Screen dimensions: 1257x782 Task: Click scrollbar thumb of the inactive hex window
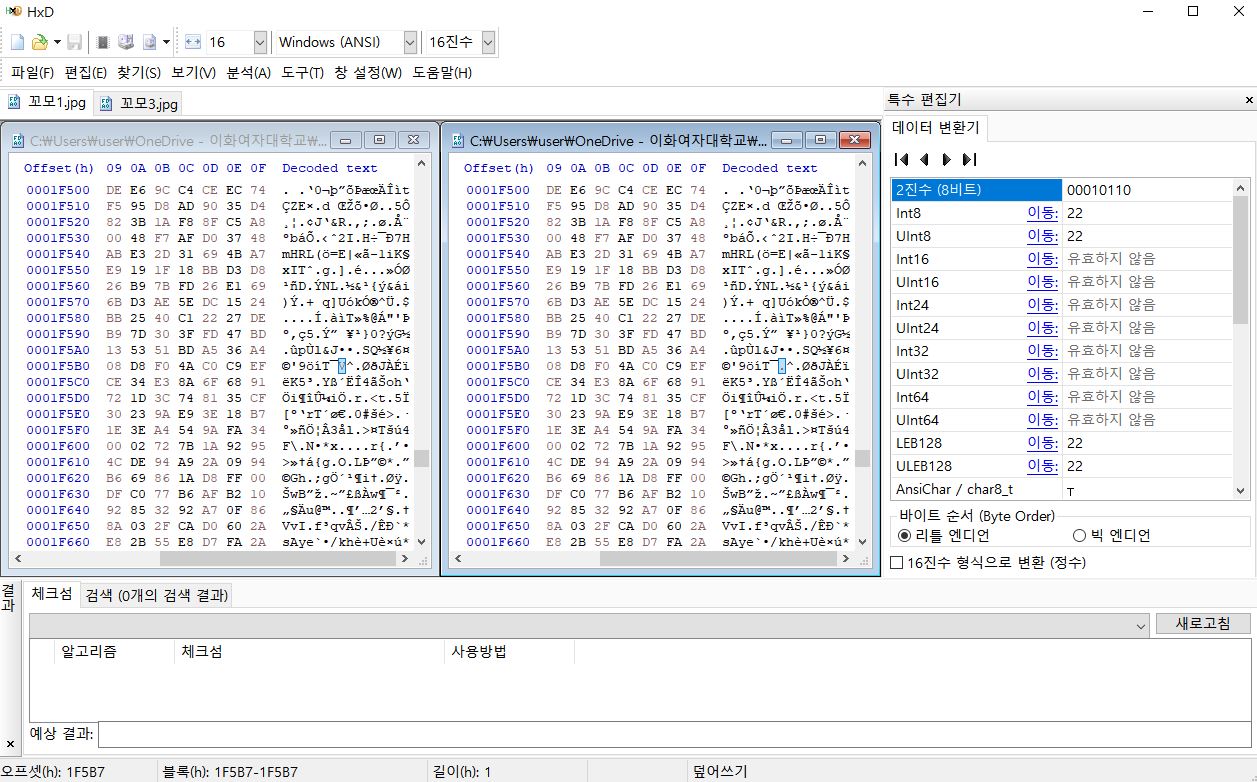click(x=422, y=459)
